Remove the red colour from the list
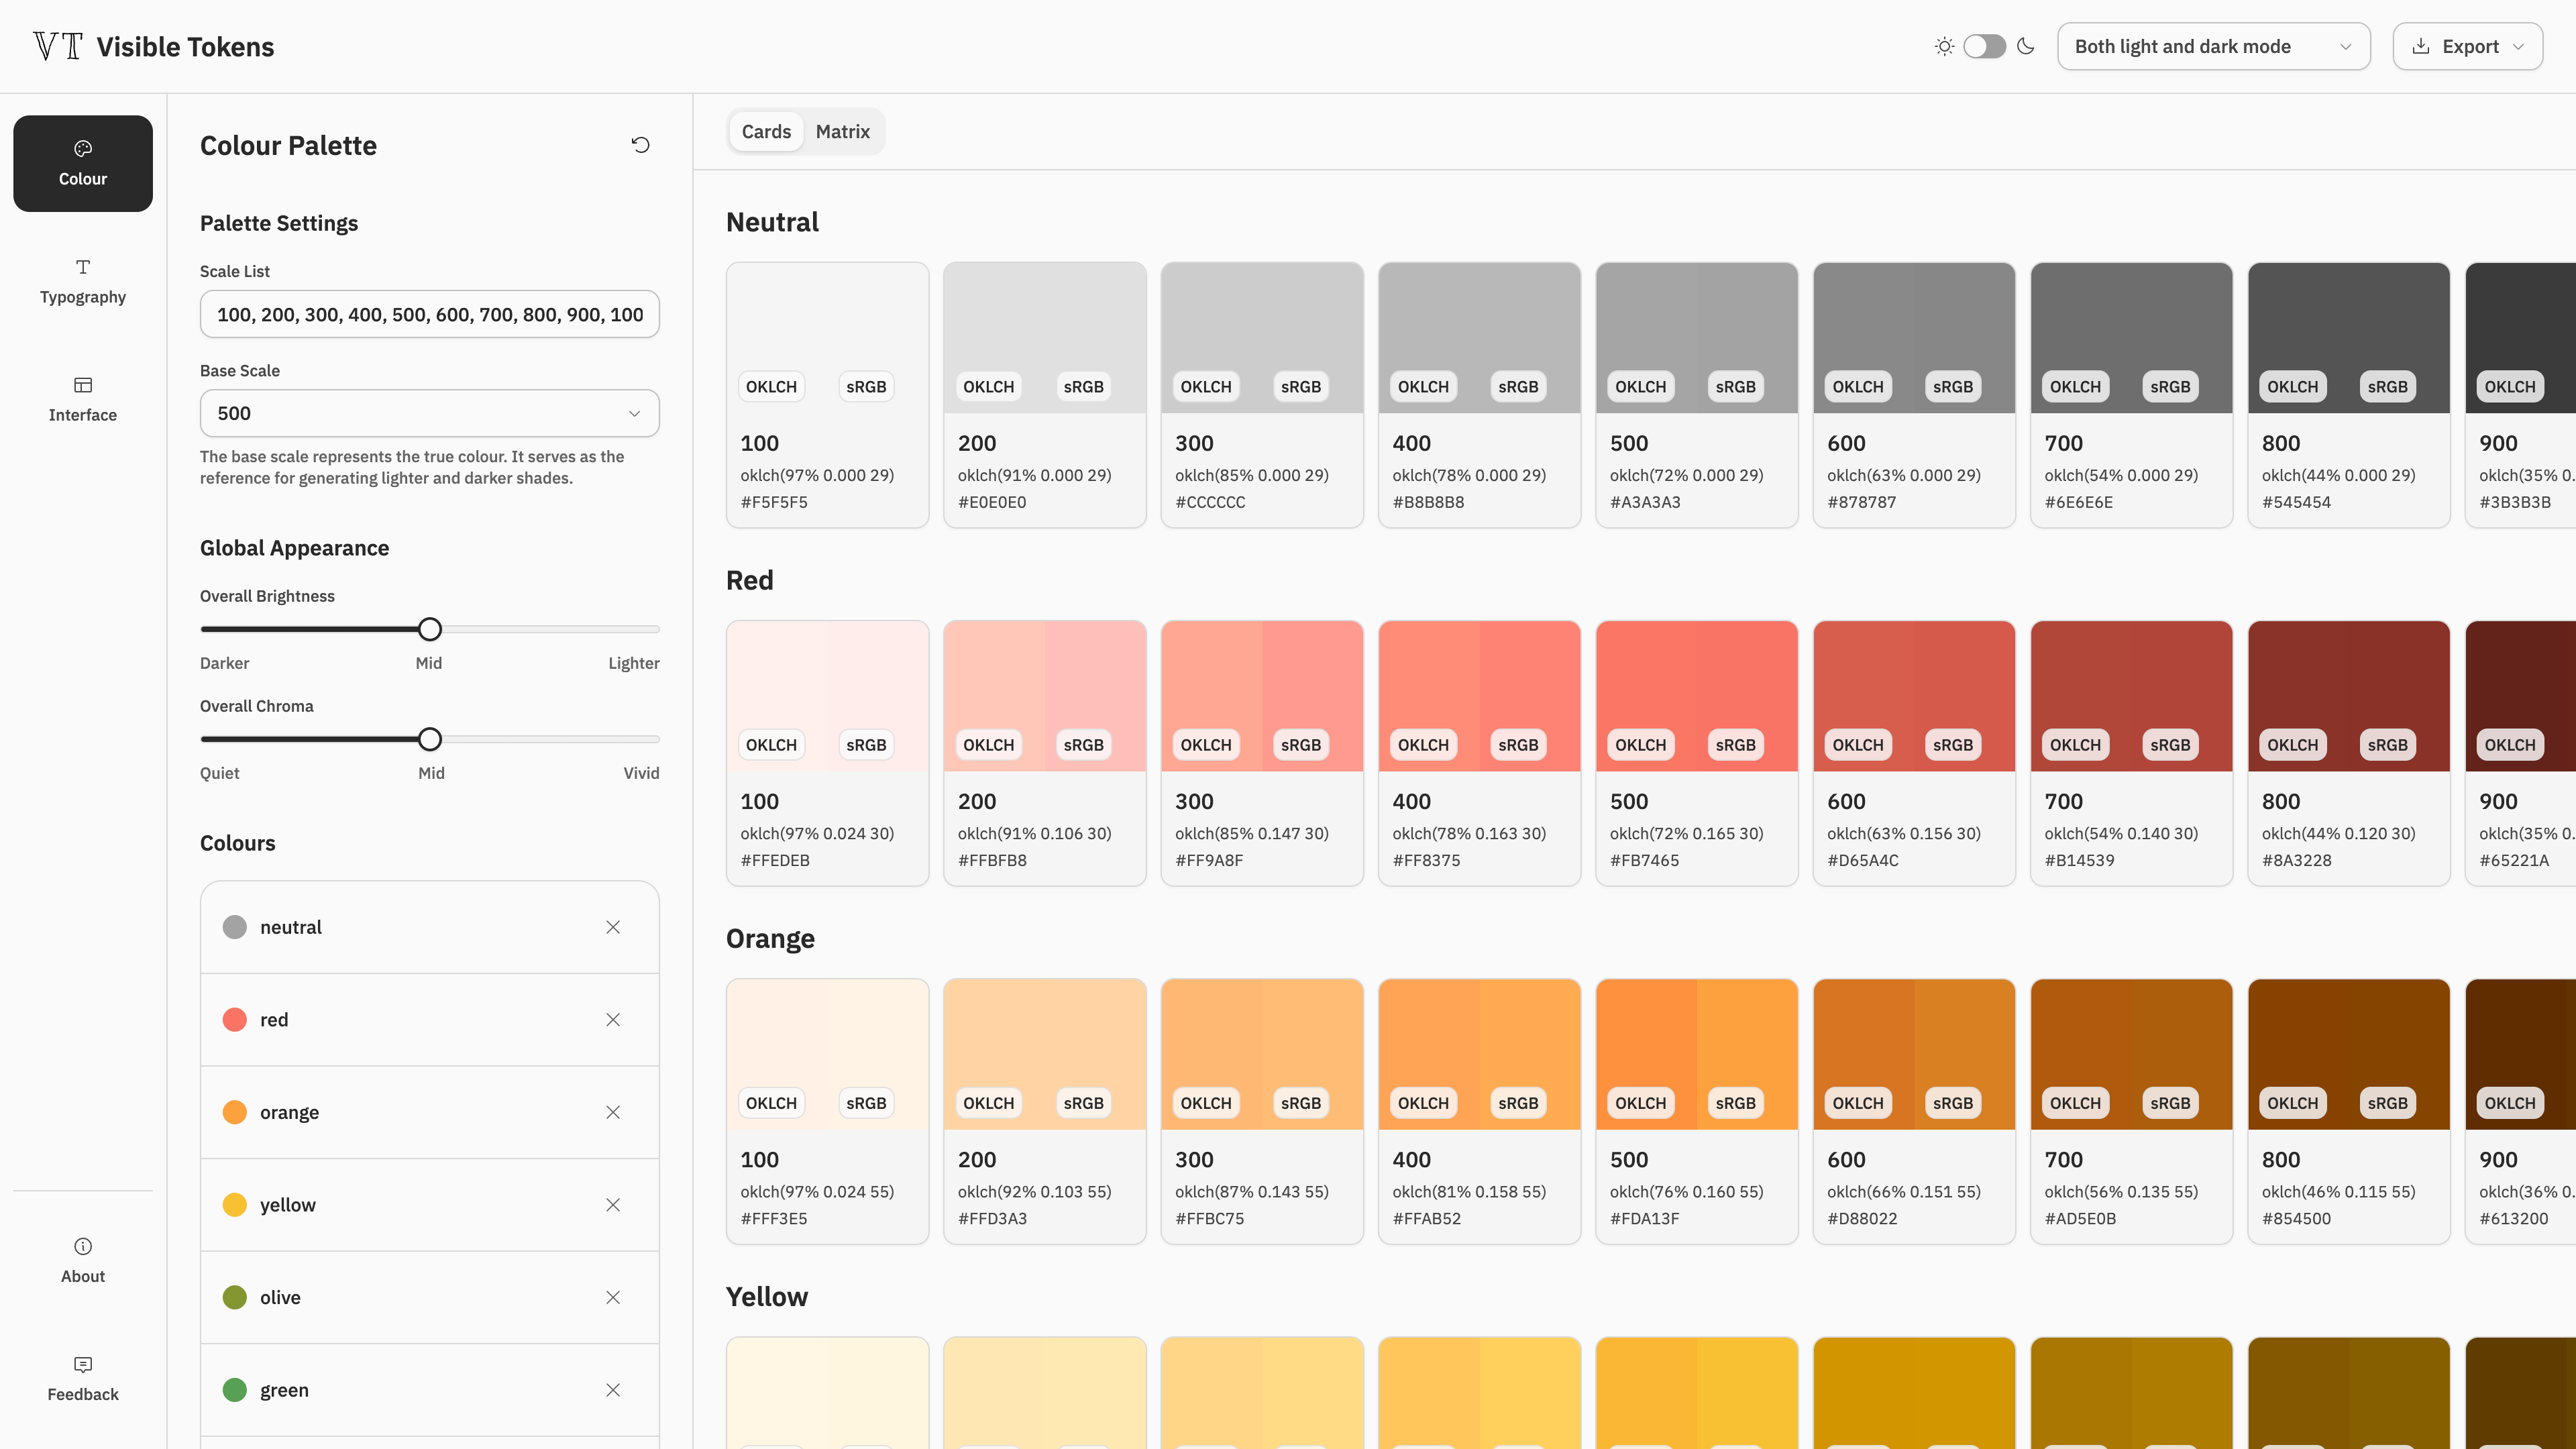Image resolution: width=2576 pixels, height=1449 pixels. 613,1020
